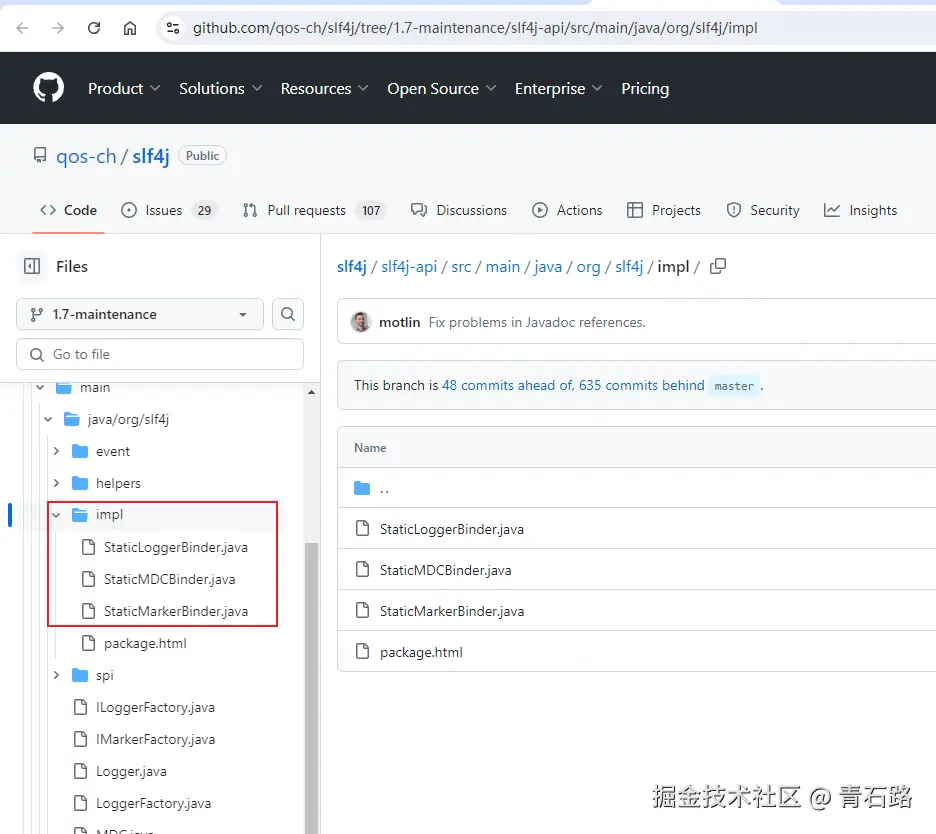Click the collapse file tree panel icon
The height and width of the screenshot is (834, 936).
pyautogui.click(x=32, y=266)
